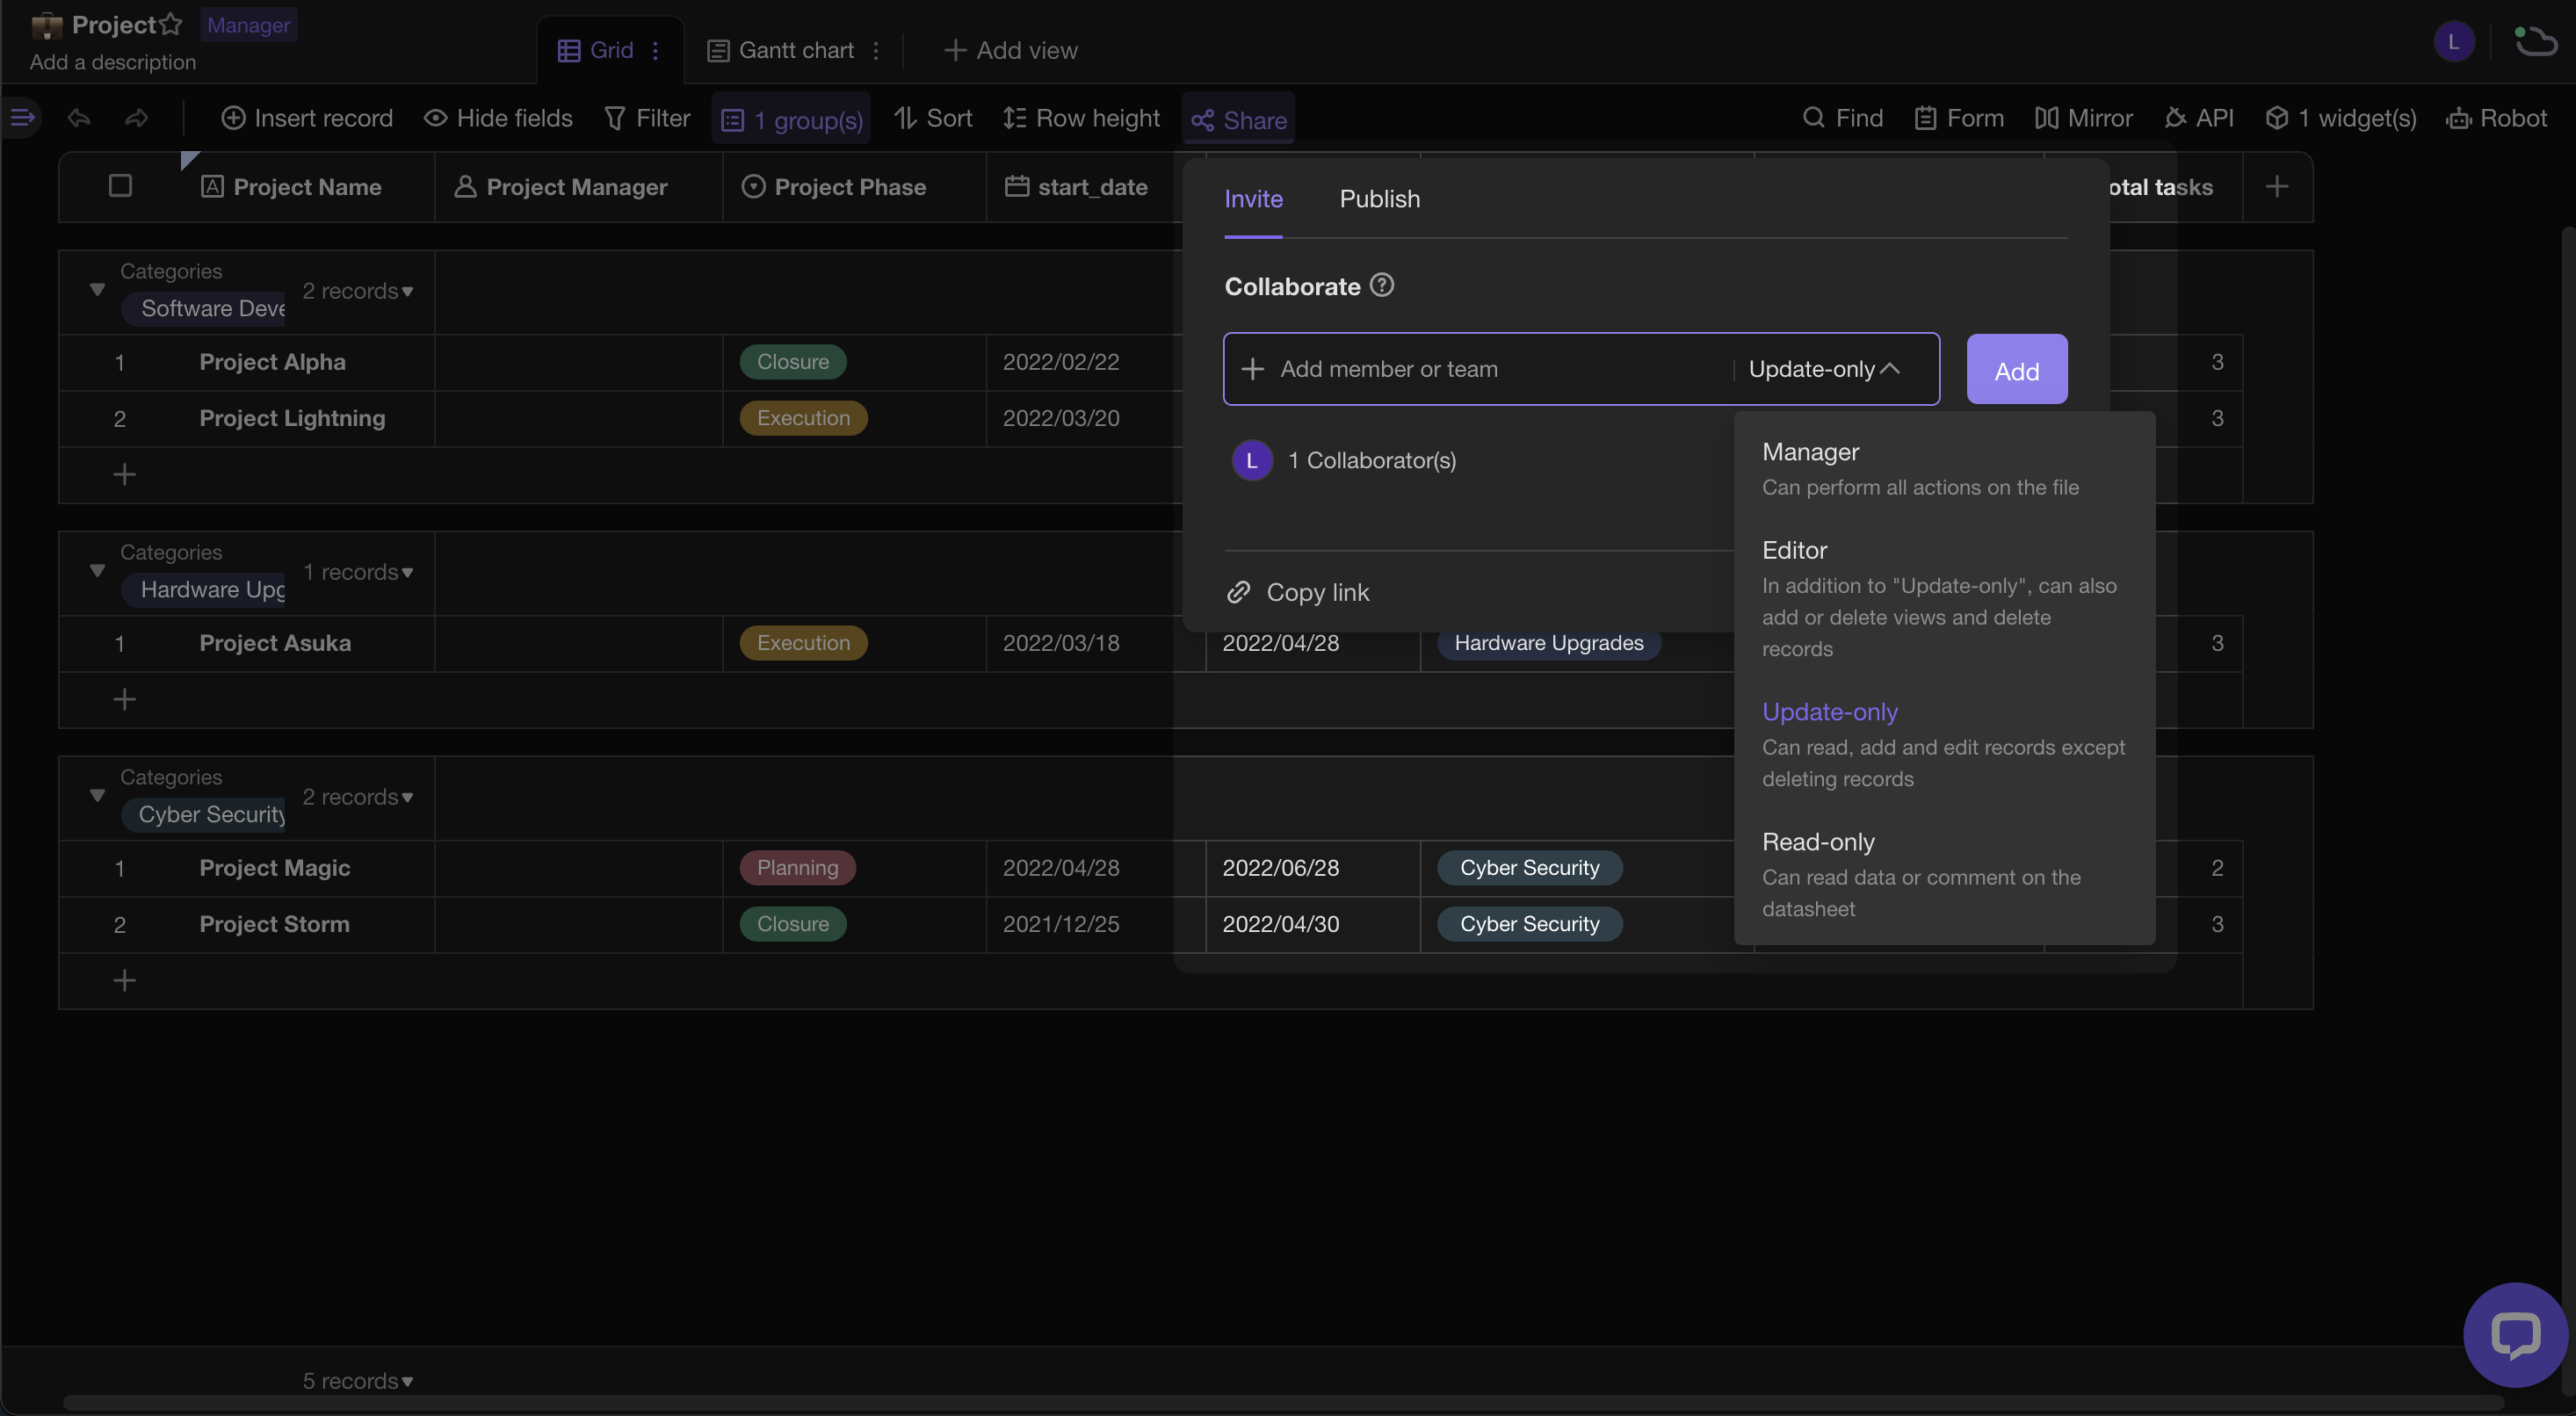The image size is (2576, 1416).
Task: Add a record to Cyber Security group
Action: pyautogui.click(x=124, y=980)
